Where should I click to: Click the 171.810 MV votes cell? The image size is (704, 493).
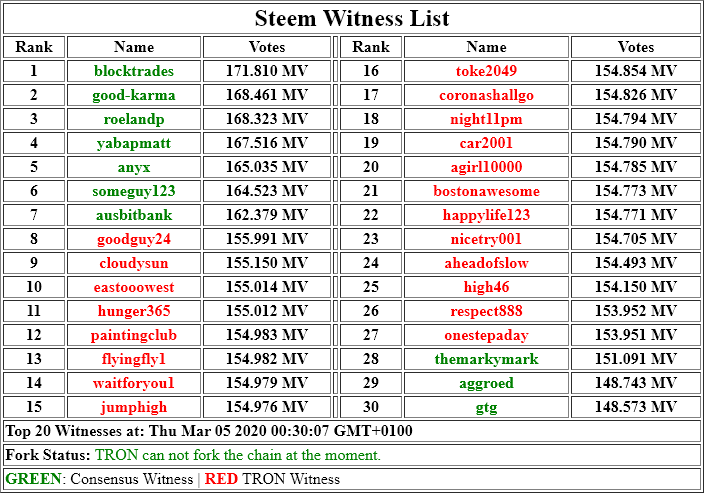[x=267, y=71]
